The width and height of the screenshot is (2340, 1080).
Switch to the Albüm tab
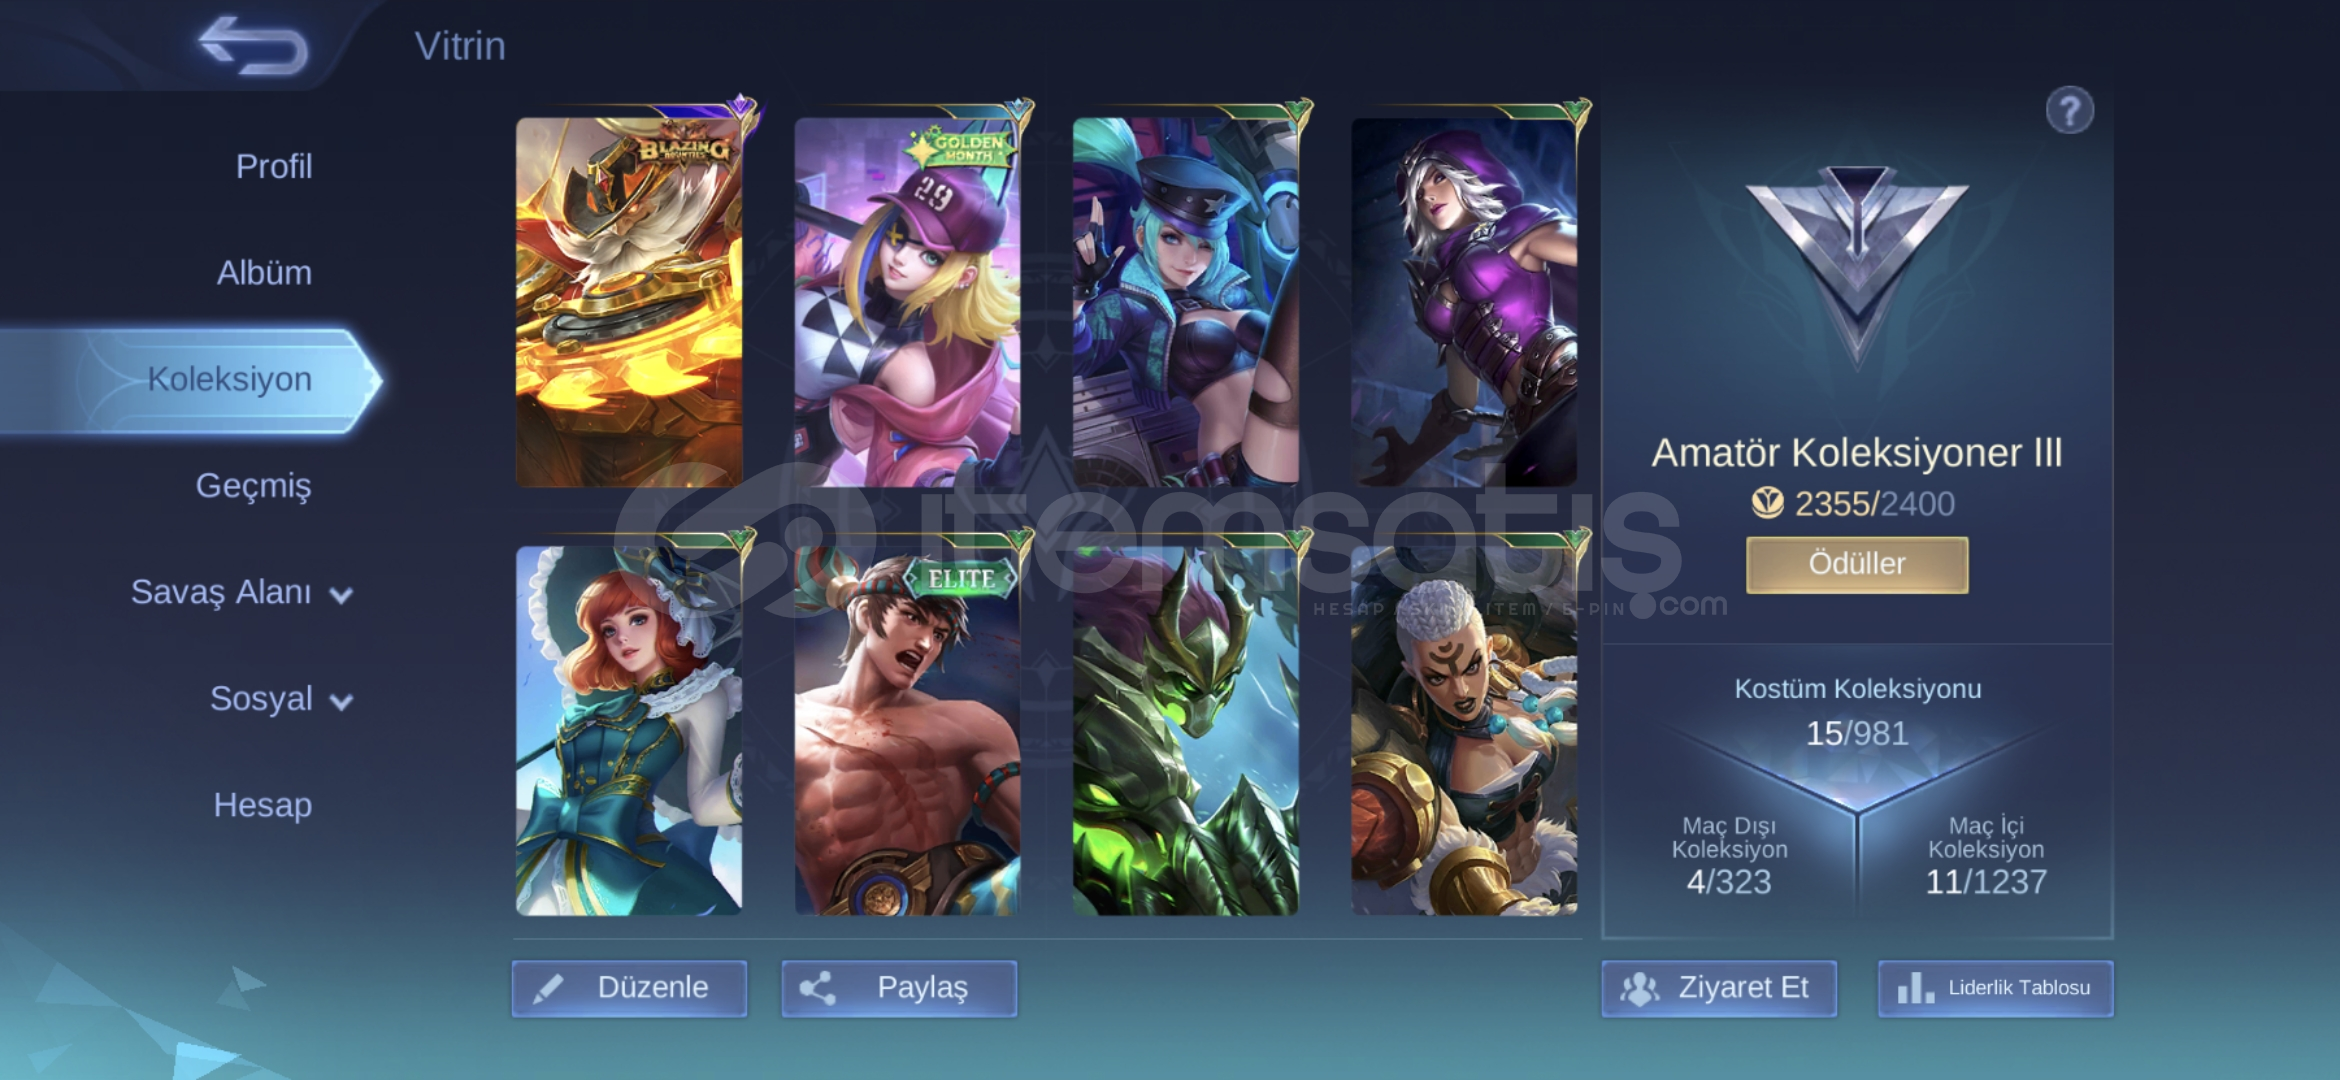click(264, 272)
